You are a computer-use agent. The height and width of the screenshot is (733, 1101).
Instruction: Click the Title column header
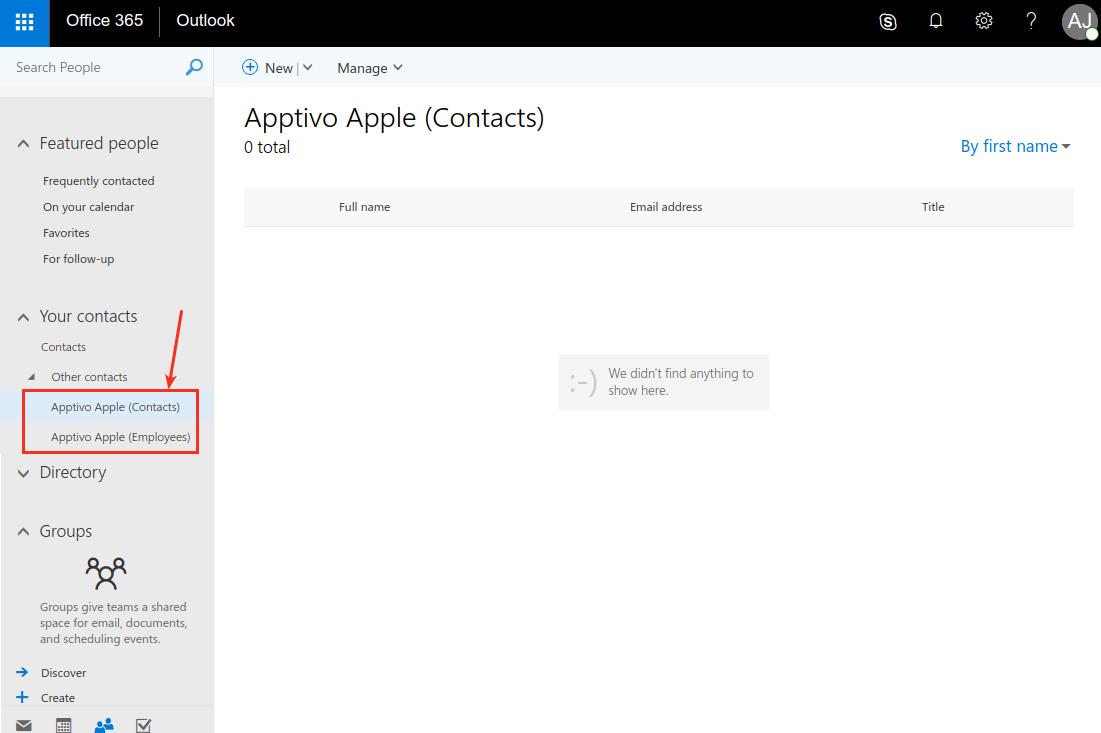(x=932, y=207)
